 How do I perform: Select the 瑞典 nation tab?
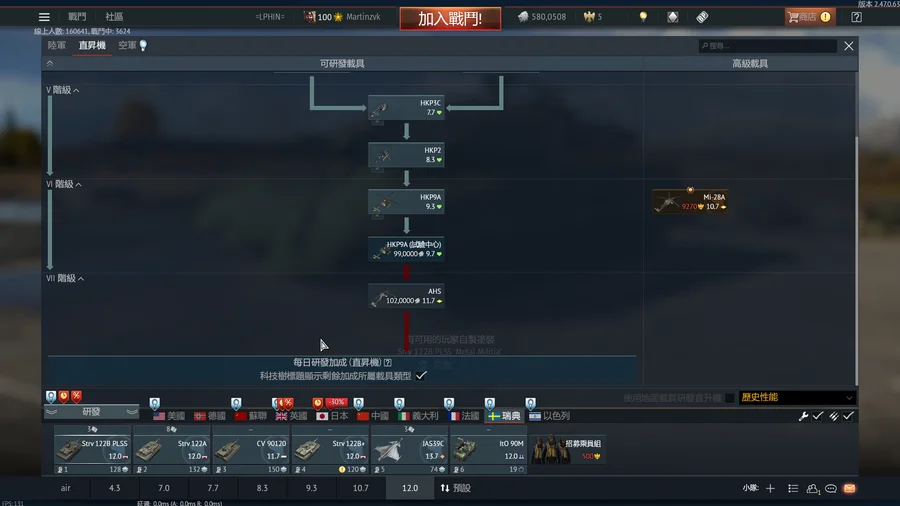coord(505,416)
